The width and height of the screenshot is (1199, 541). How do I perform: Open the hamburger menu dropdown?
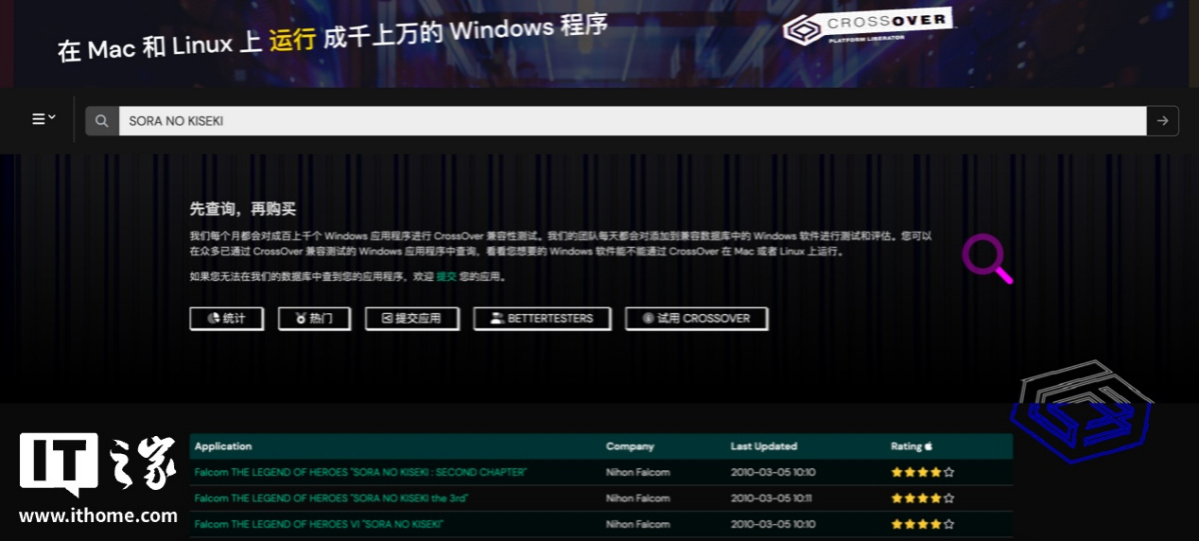43,119
